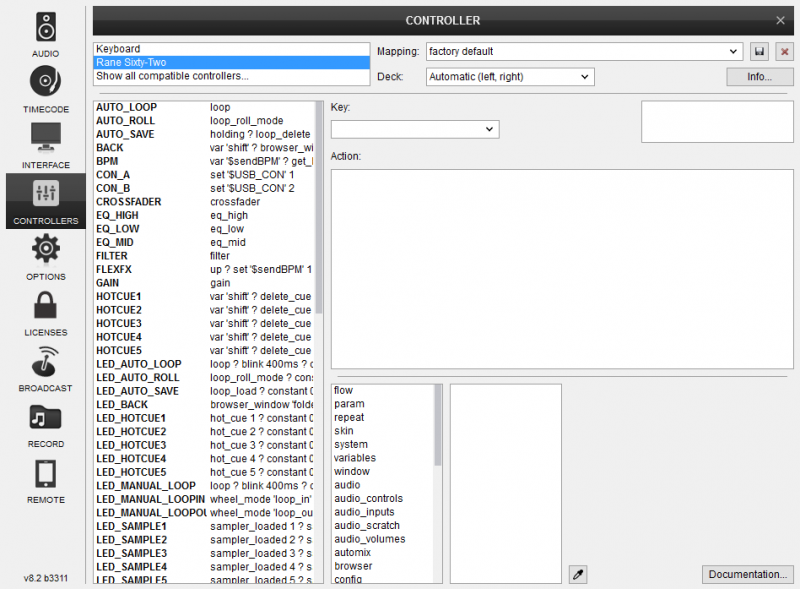Save the current mapping with floppy icon
800x589 pixels.
point(759,52)
